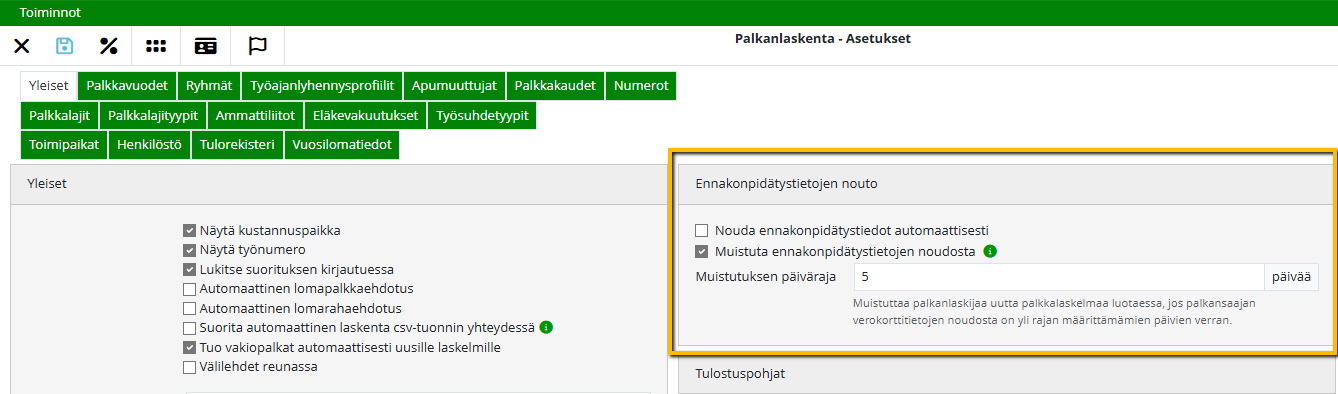This screenshot has width=1338, height=394.
Task: Open the Tulorekisteri tab
Action: [x=237, y=146]
